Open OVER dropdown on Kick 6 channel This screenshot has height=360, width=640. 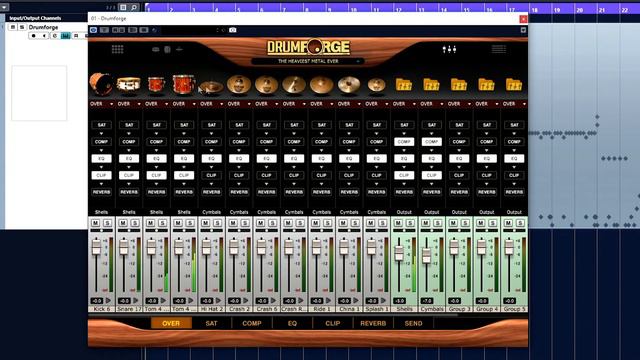pyautogui.click(x=102, y=104)
